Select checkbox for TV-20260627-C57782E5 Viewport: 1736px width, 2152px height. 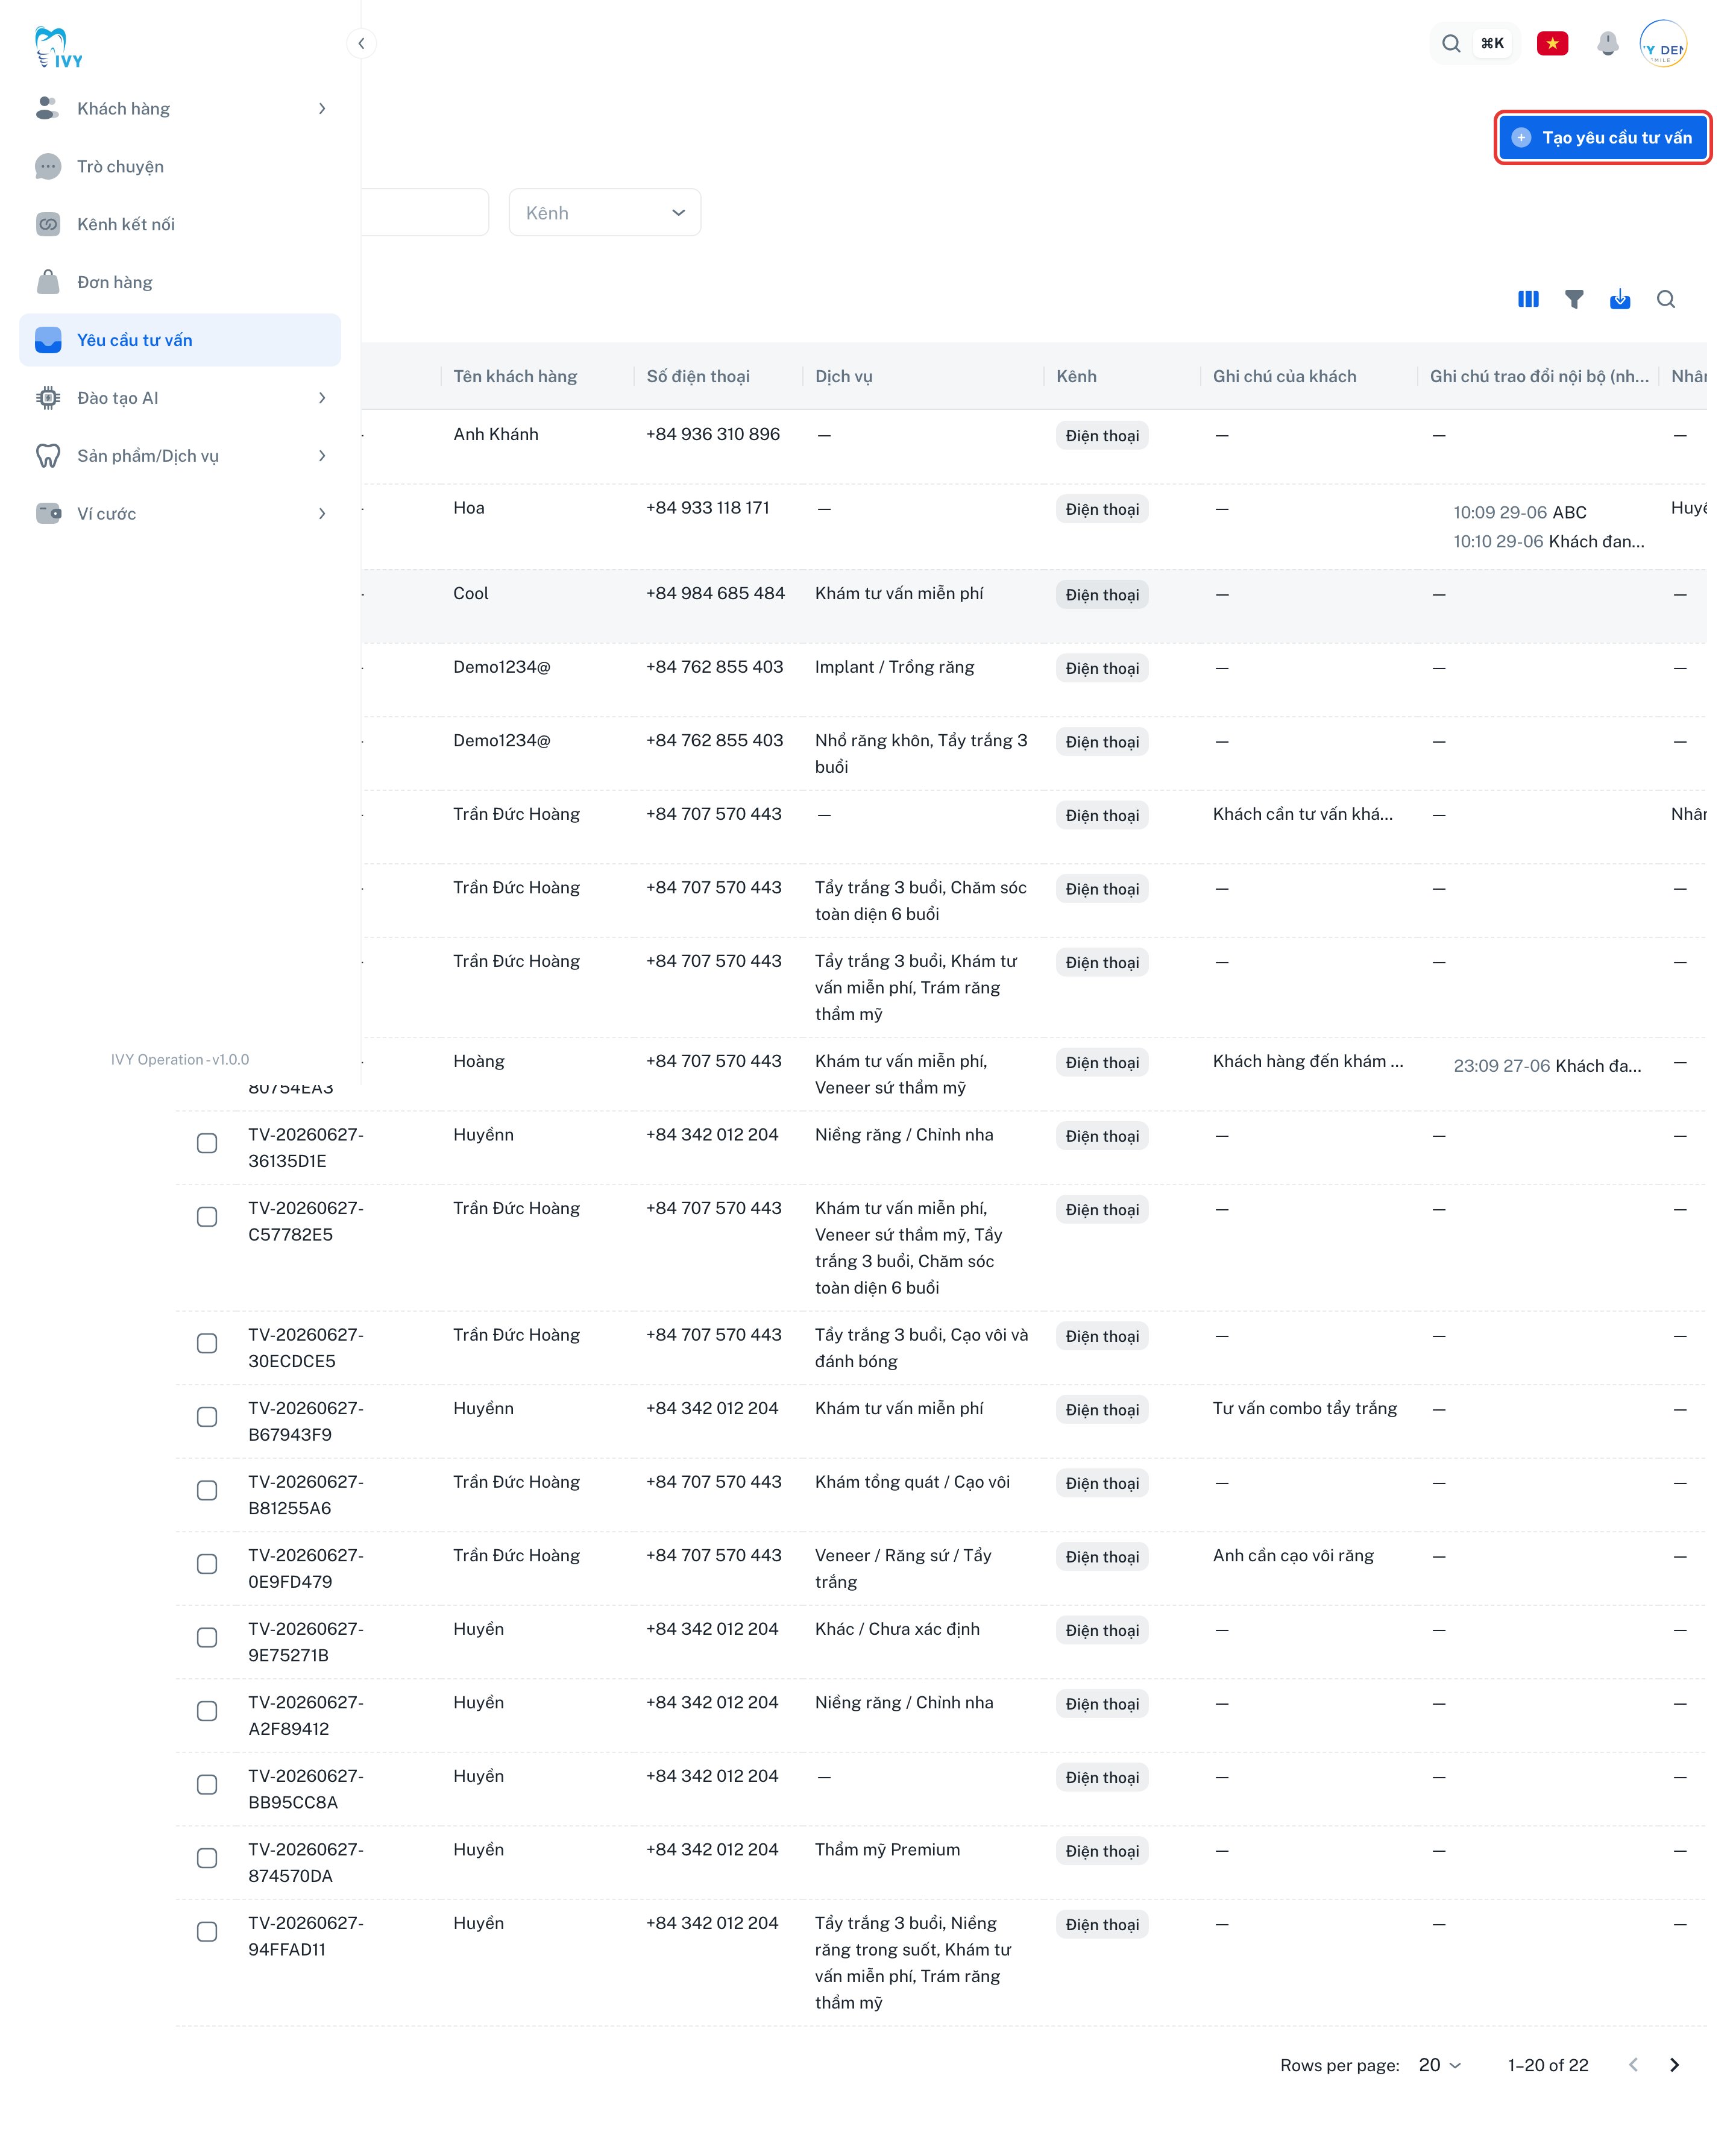(x=207, y=1217)
